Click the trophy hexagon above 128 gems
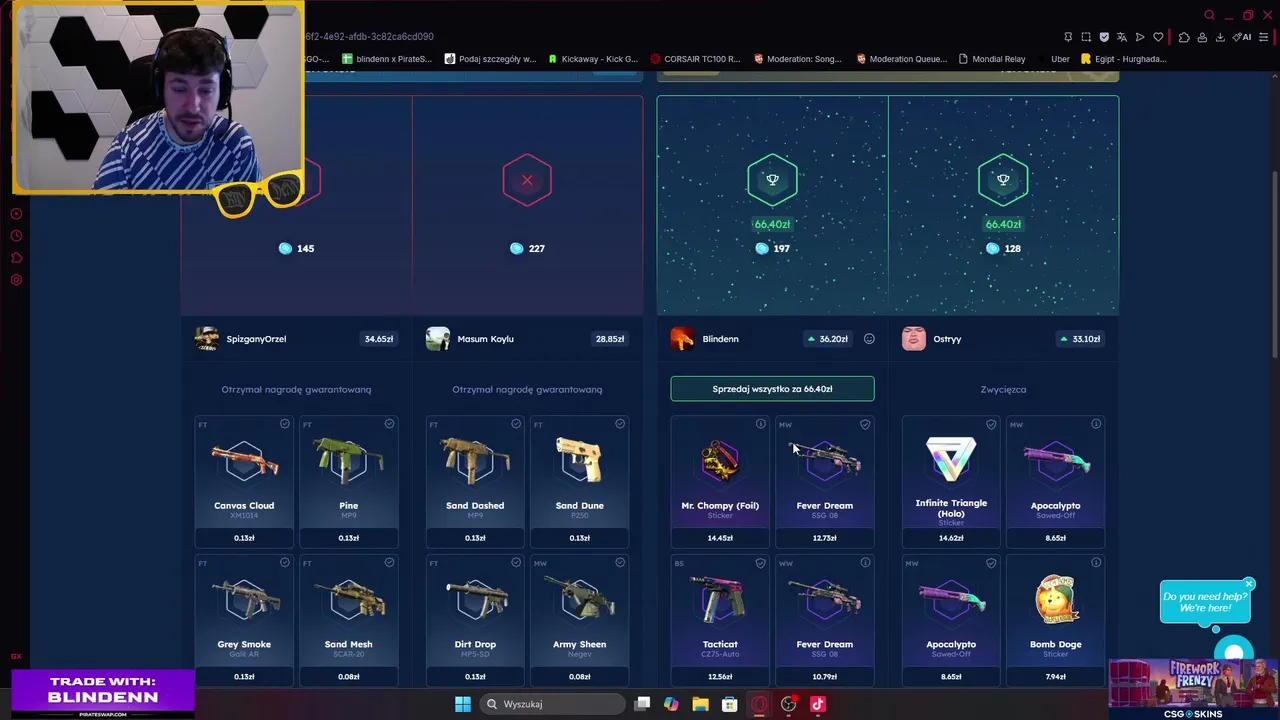Screen dimensions: 1280x720 point(1003,180)
